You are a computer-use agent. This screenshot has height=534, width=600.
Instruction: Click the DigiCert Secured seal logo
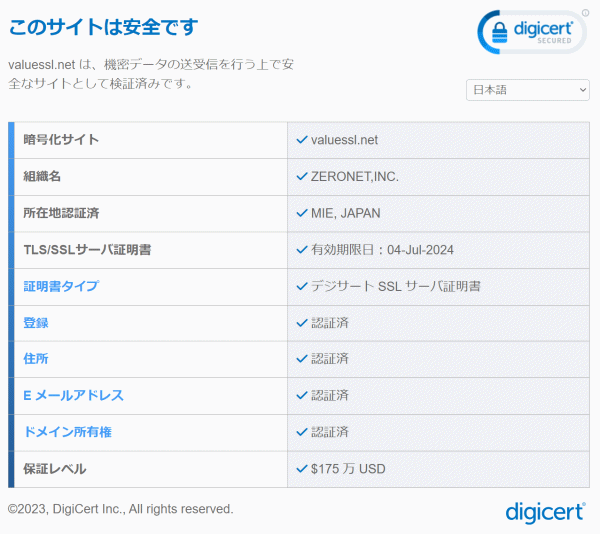pyautogui.click(x=532, y=32)
